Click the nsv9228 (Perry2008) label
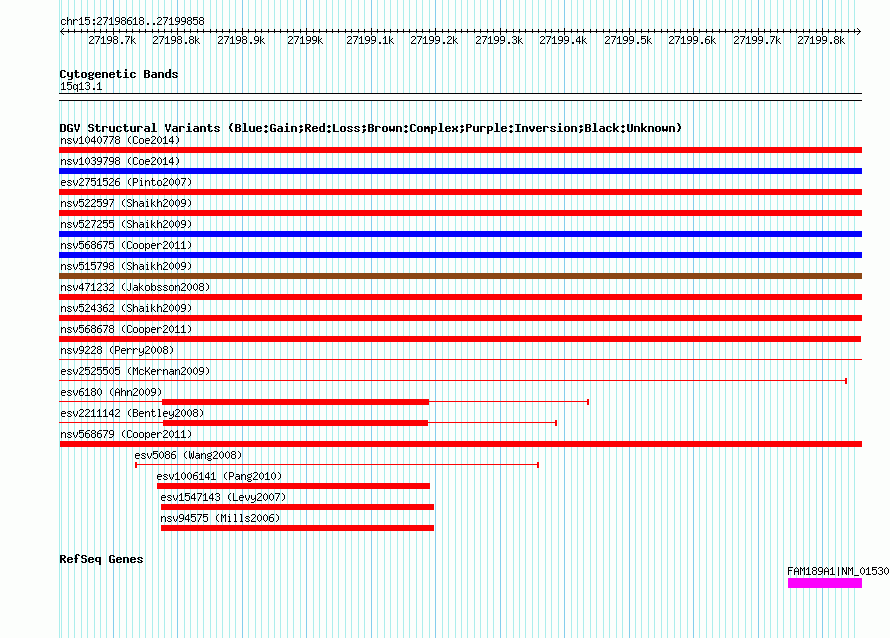This screenshot has width=890, height=638. pyautogui.click(x=117, y=350)
